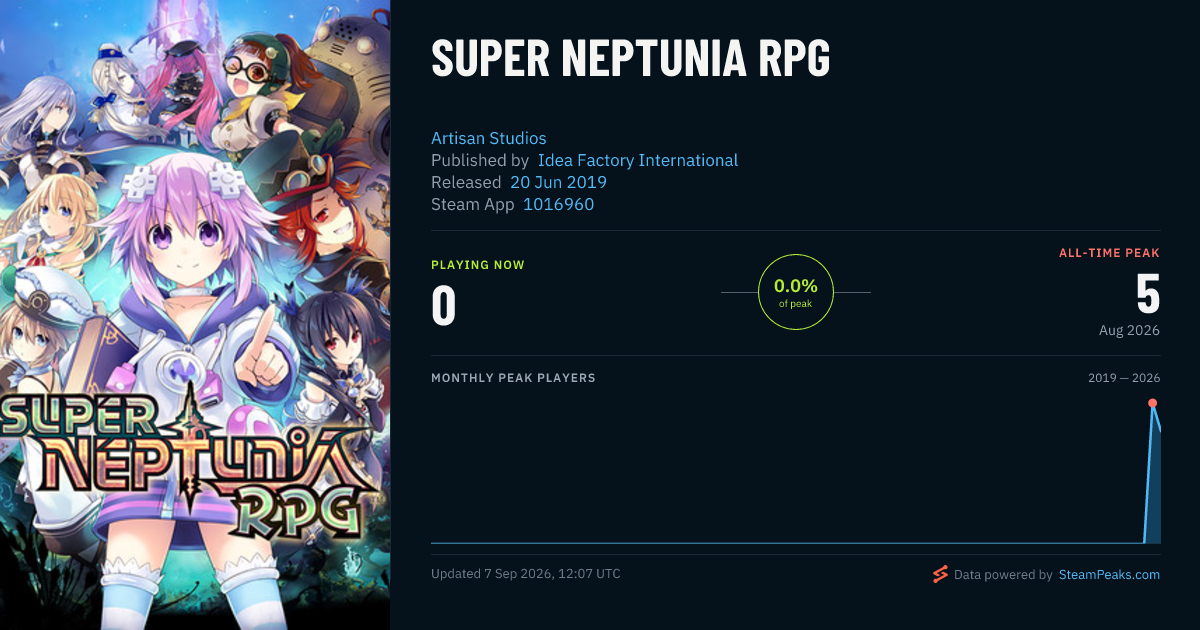This screenshot has width=1200, height=630.
Task: Click the Super Neptunia RPG title heading
Action: (631, 60)
